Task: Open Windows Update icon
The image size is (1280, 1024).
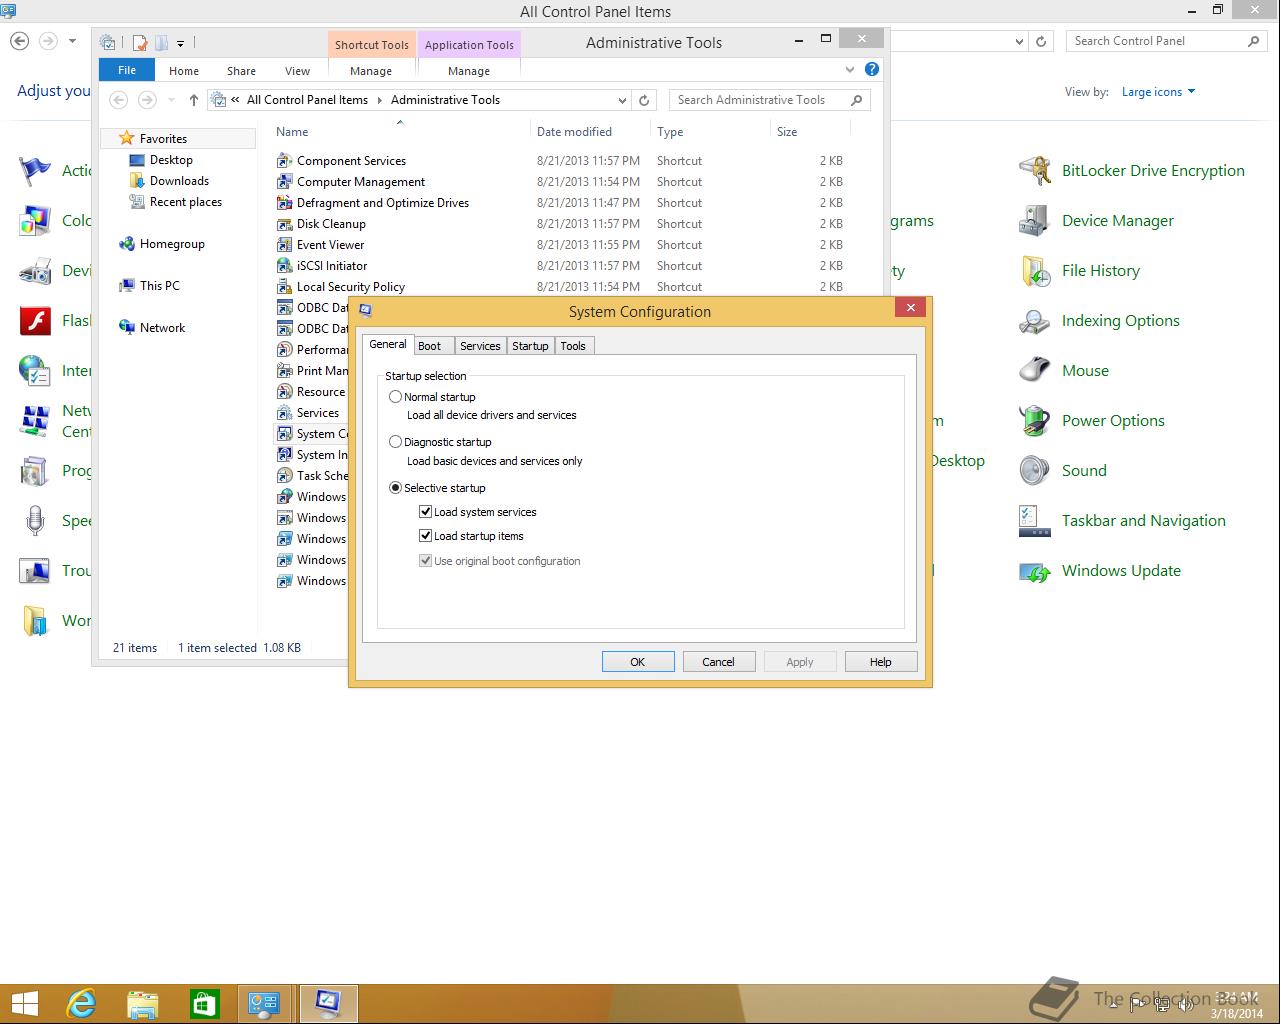Action: [1034, 571]
